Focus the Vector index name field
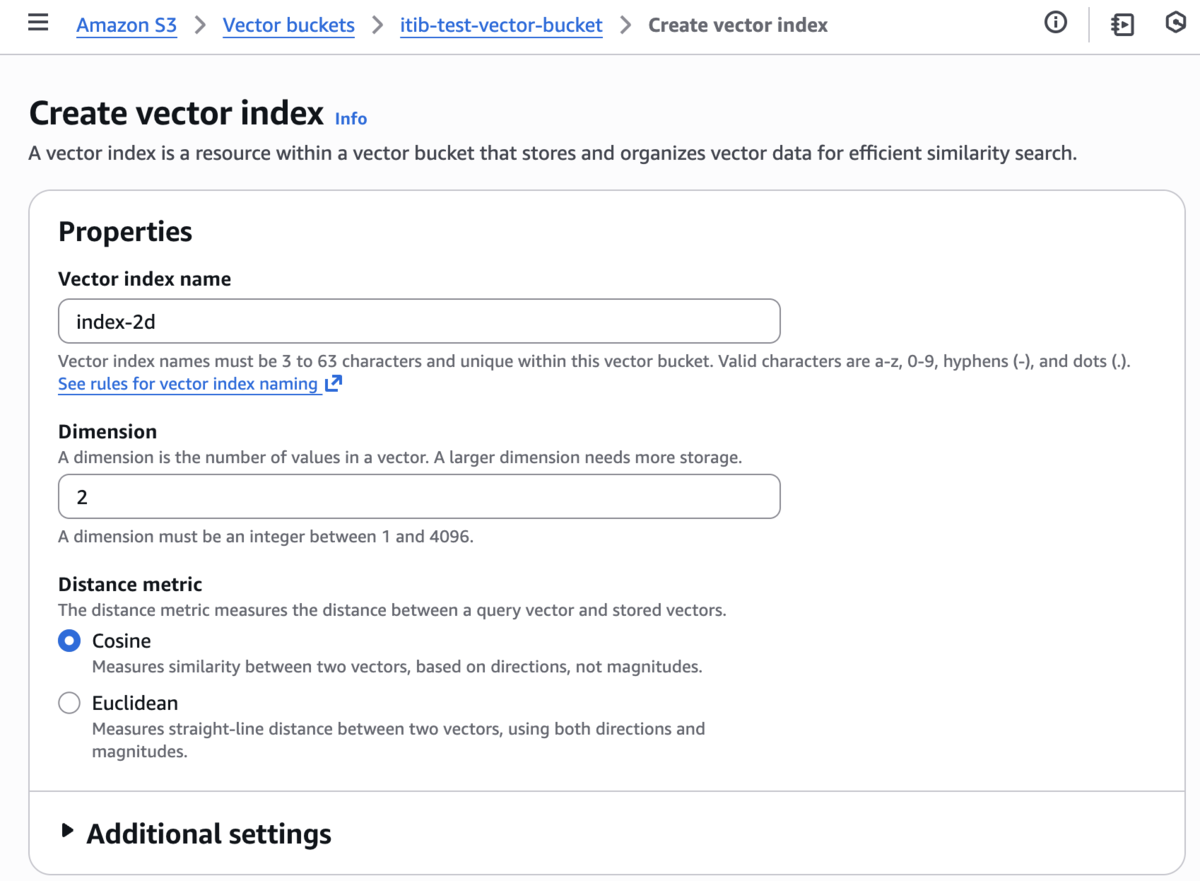The width and height of the screenshot is (1200, 881). point(419,321)
